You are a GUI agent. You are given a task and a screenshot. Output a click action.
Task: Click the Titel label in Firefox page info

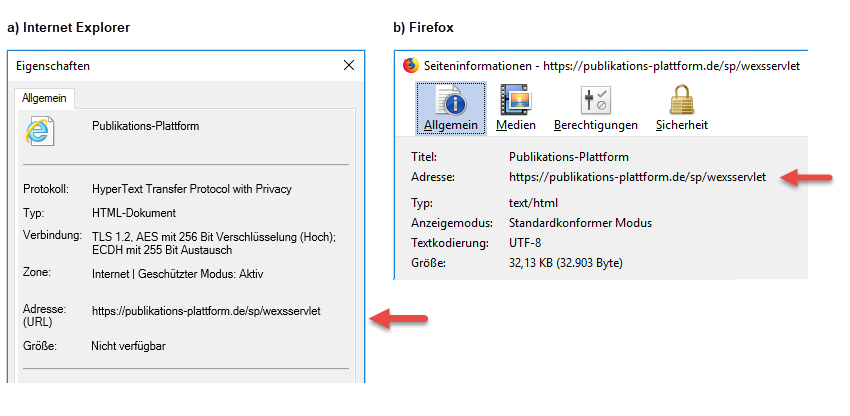click(424, 157)
